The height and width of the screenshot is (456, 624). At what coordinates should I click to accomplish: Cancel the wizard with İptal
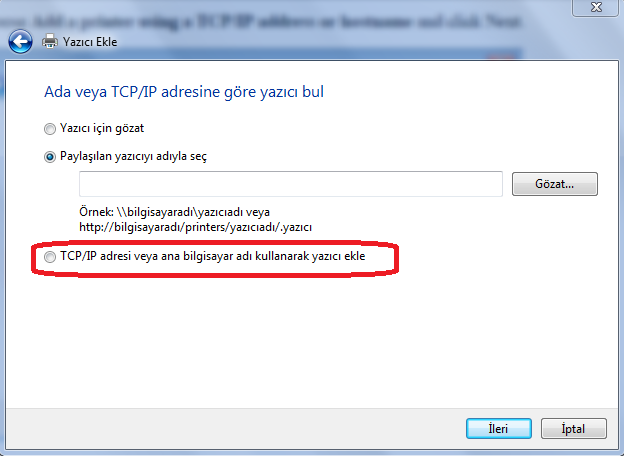pyautogui.click(x=573, y=429)
